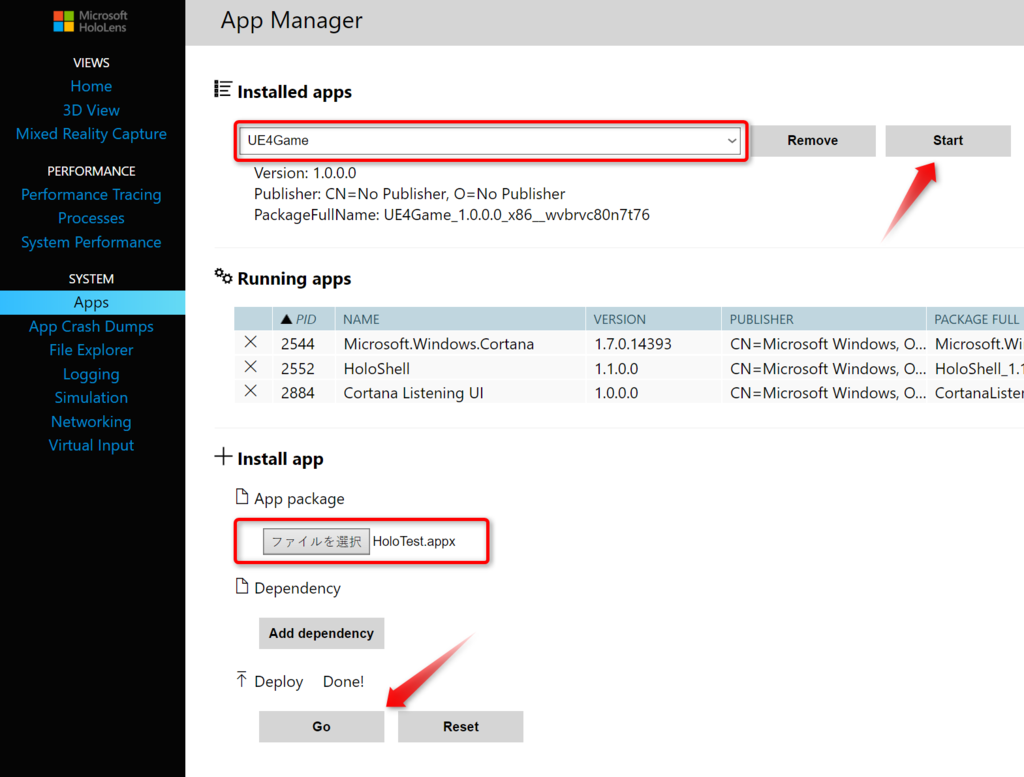Click Cortana Listening UI name cell
This screenshot has height=777, width=1024.
pos(413,393)
